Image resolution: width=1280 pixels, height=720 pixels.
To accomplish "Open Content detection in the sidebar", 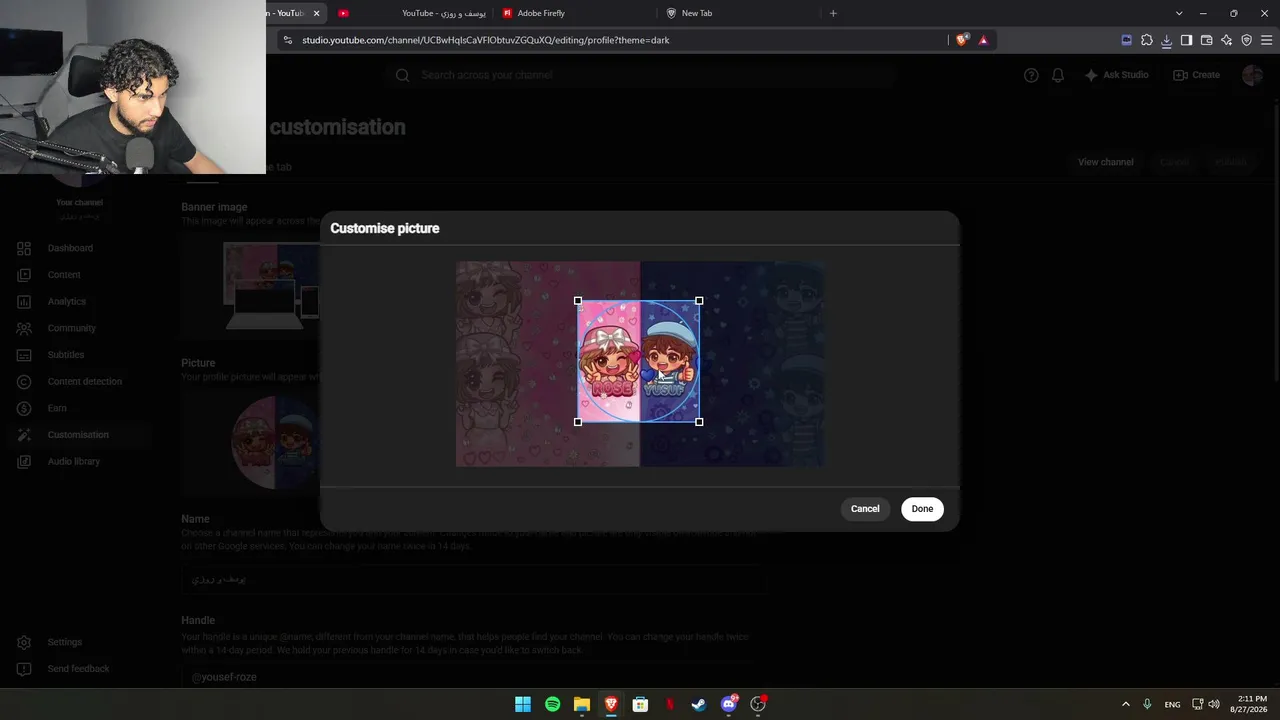I will pyautogui.click(x=78, y=381).
